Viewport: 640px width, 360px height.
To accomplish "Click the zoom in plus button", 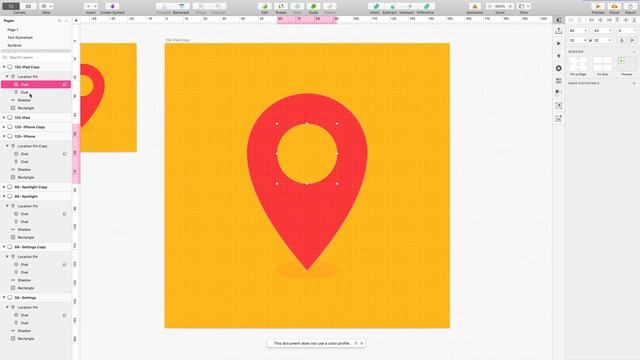I will pyautogui.click(x=510, y=7).
